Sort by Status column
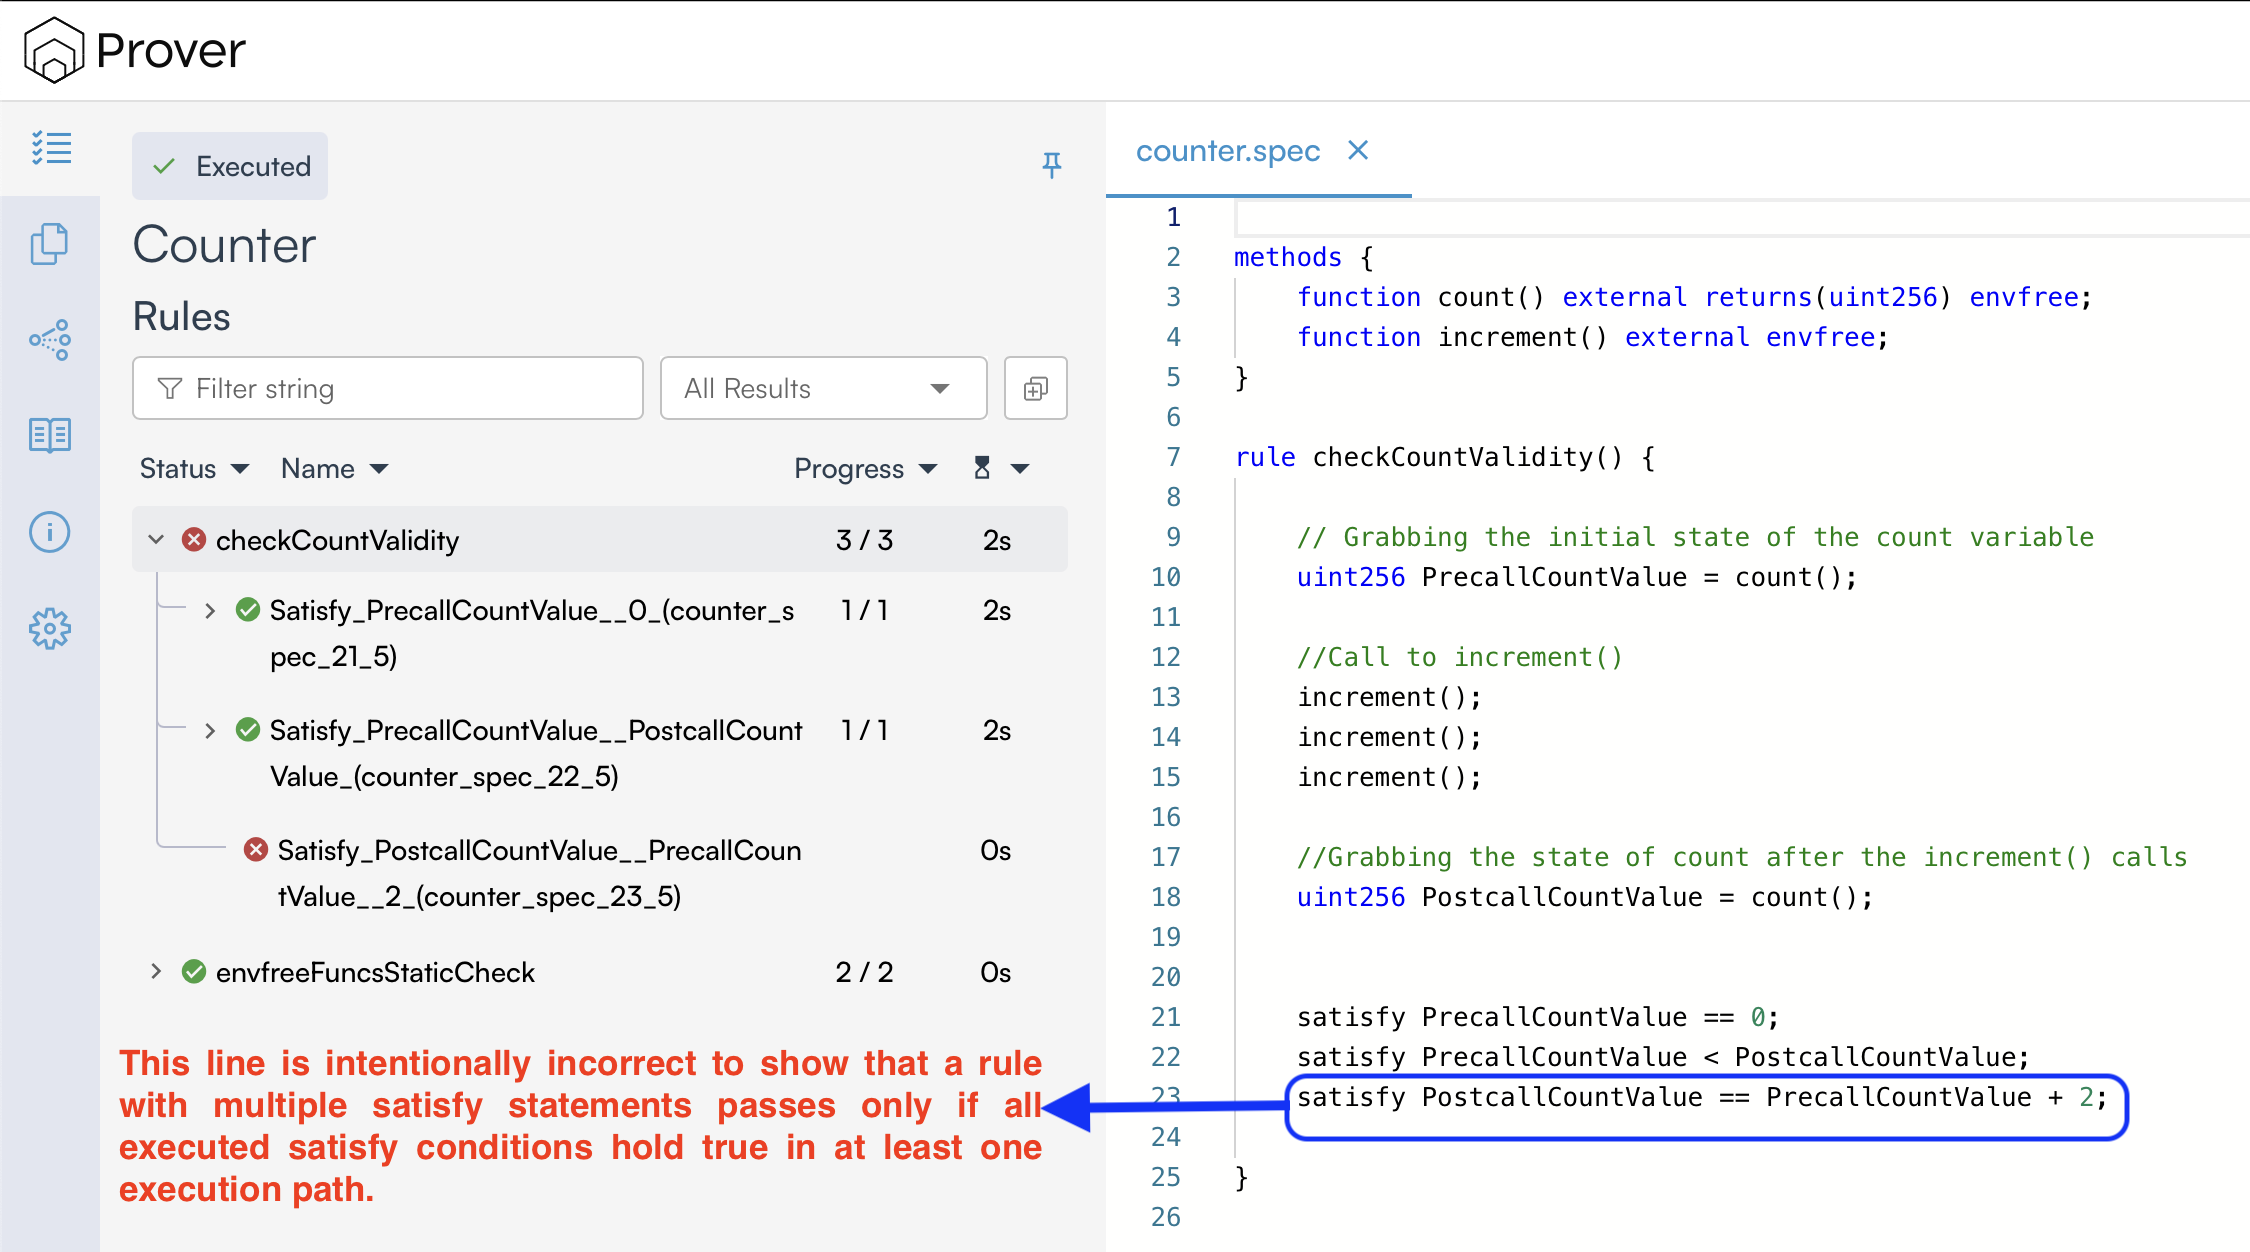 [194, 468]
